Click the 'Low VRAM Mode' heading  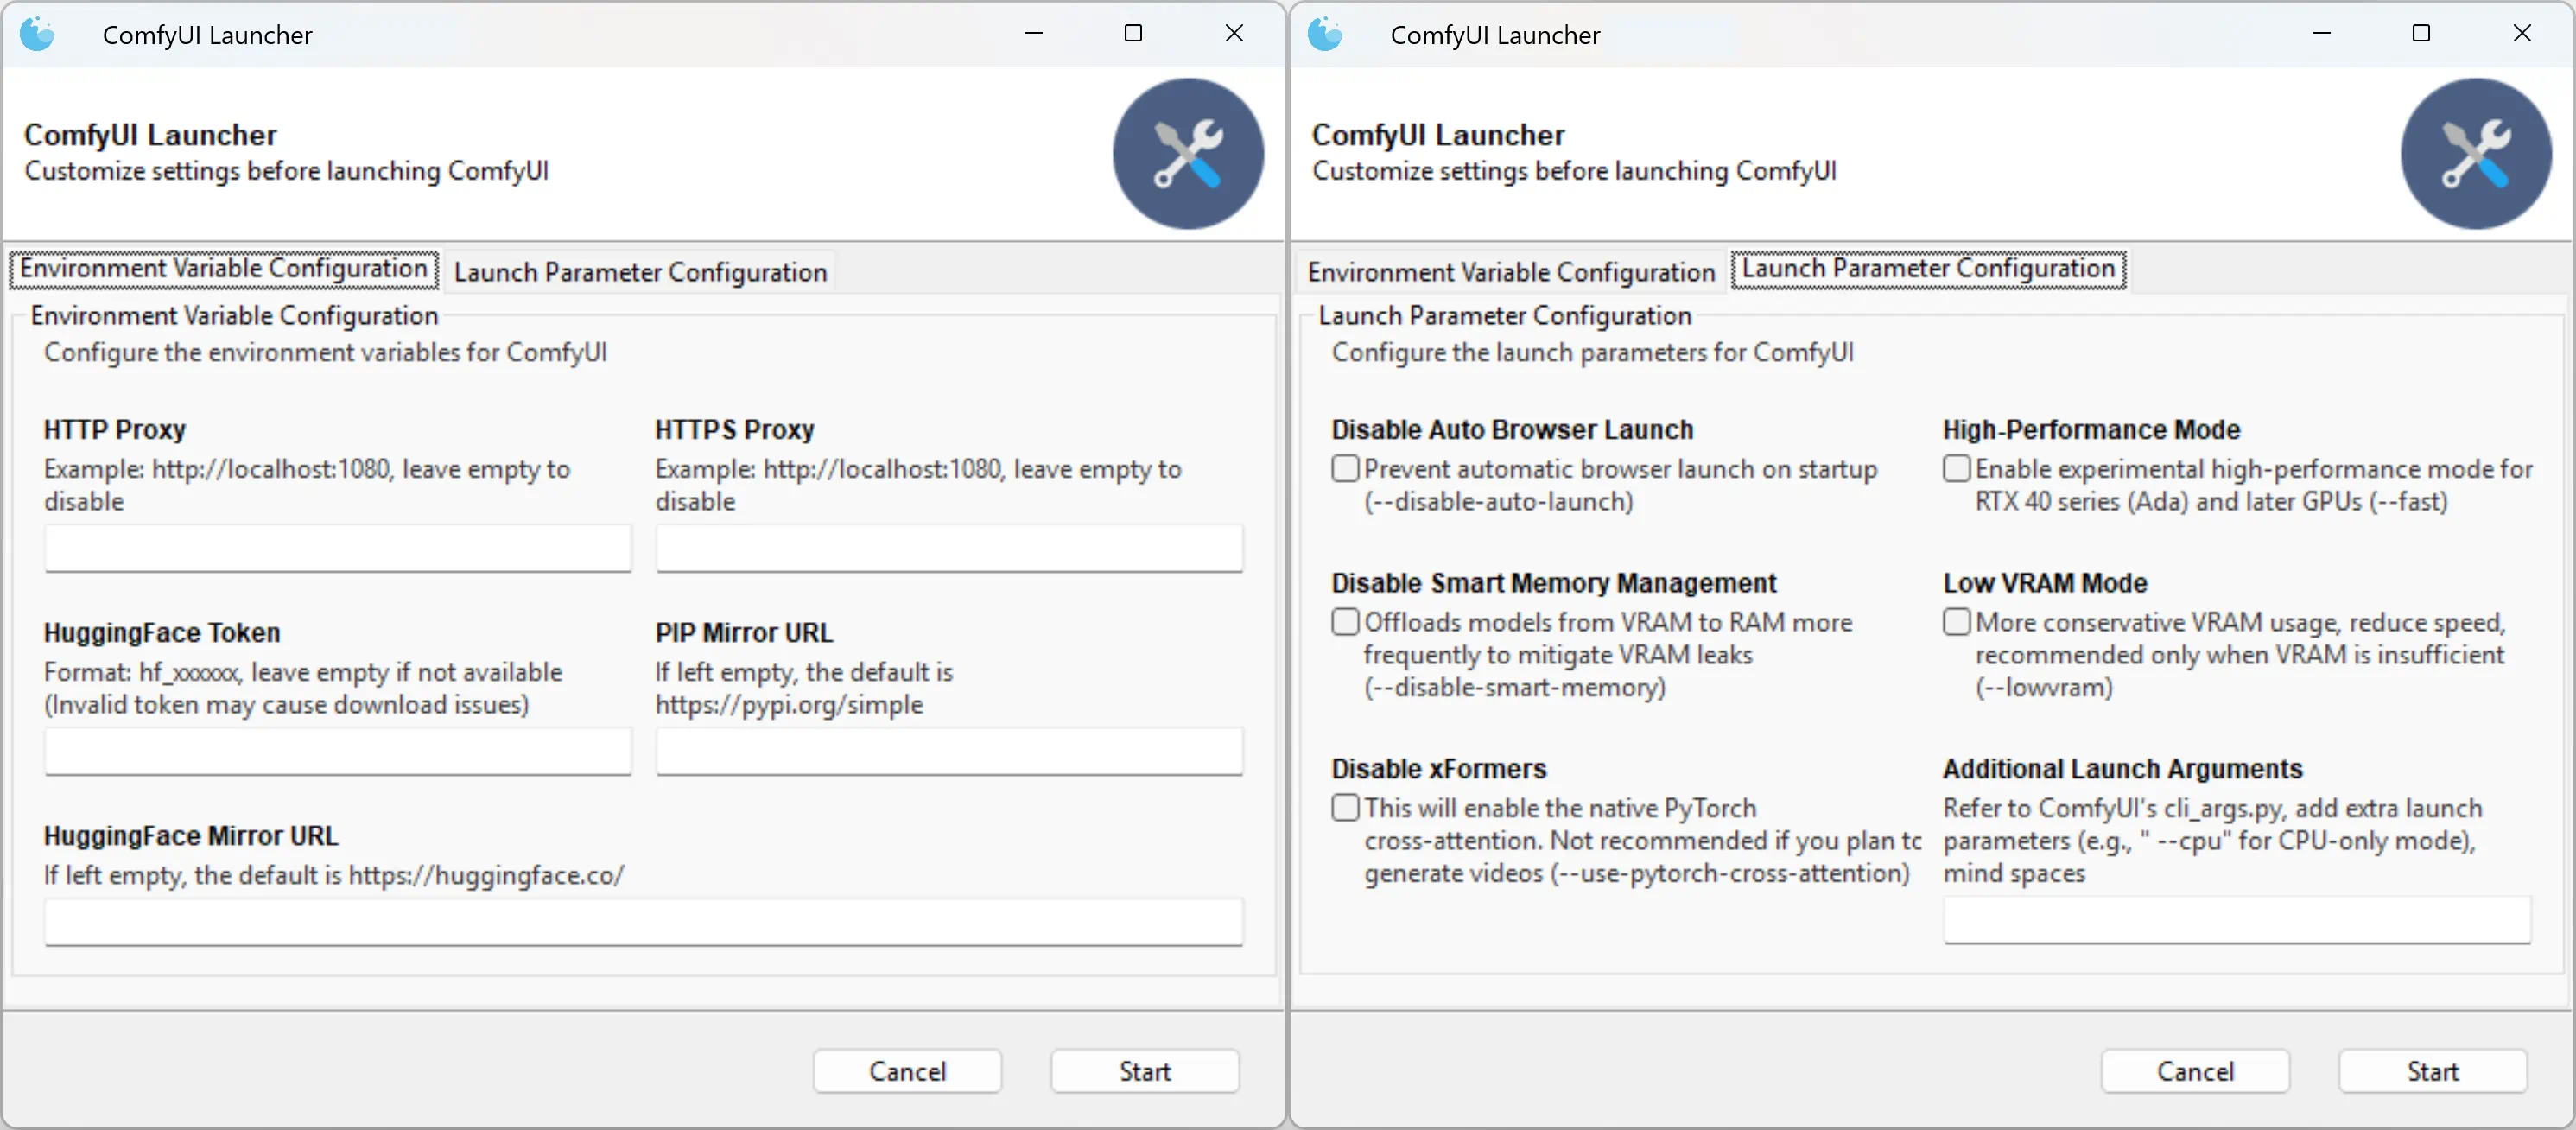[x=2045, y=583]
